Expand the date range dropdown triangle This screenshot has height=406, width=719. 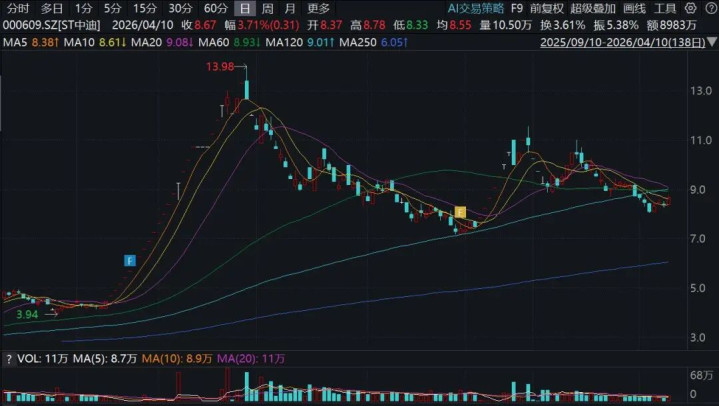pos(712,42)
